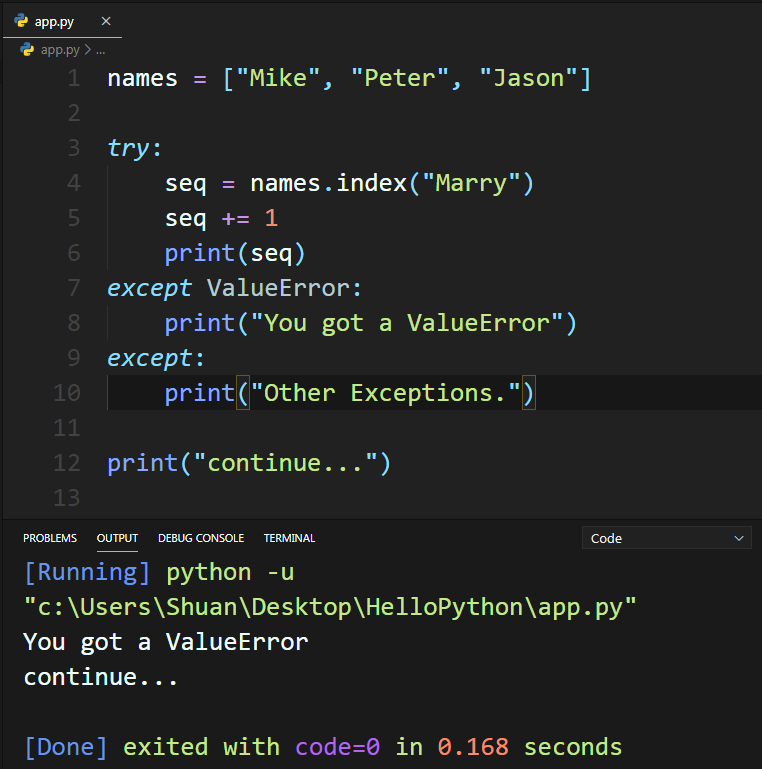Select the app.py editor tab

[x=62, y=21]
